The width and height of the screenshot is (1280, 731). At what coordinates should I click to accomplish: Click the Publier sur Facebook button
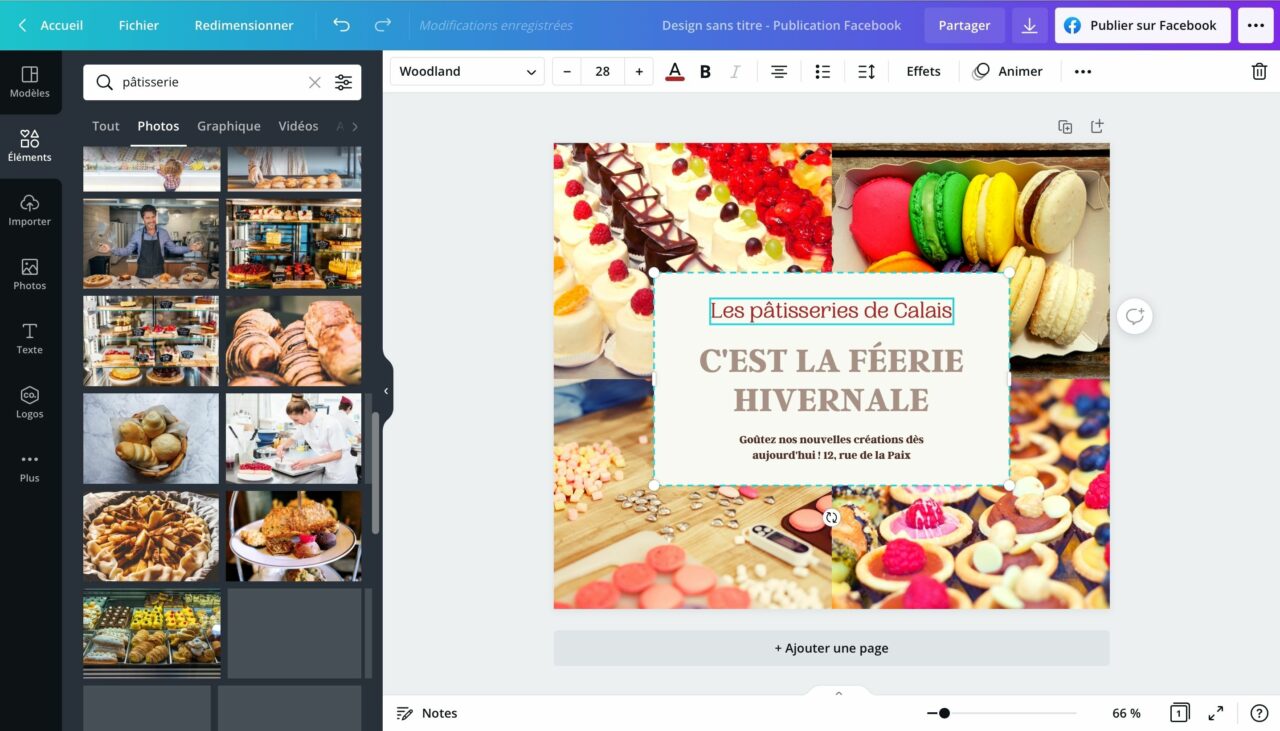tap(1142, 25)
